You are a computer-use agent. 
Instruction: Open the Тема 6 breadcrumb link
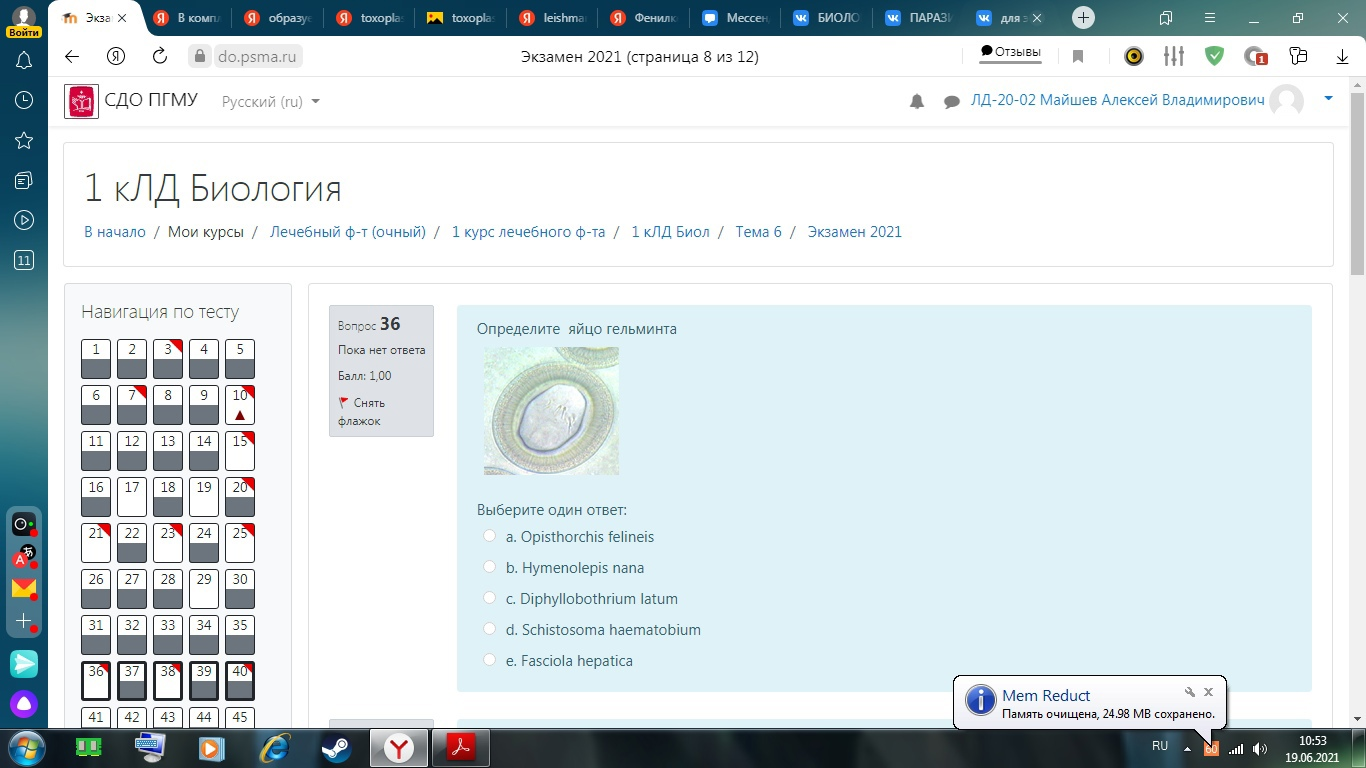pyautogui.click(x=759, y=232)
